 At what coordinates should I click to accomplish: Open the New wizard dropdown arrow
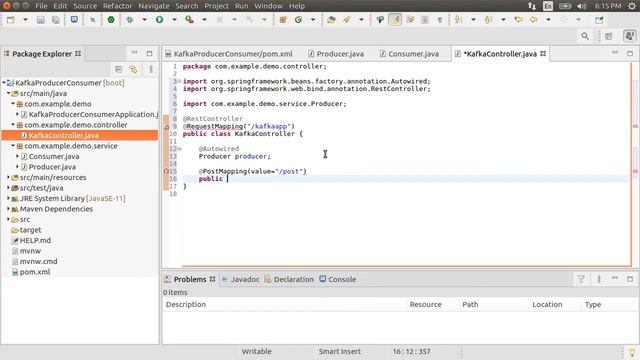pos(25,20)
